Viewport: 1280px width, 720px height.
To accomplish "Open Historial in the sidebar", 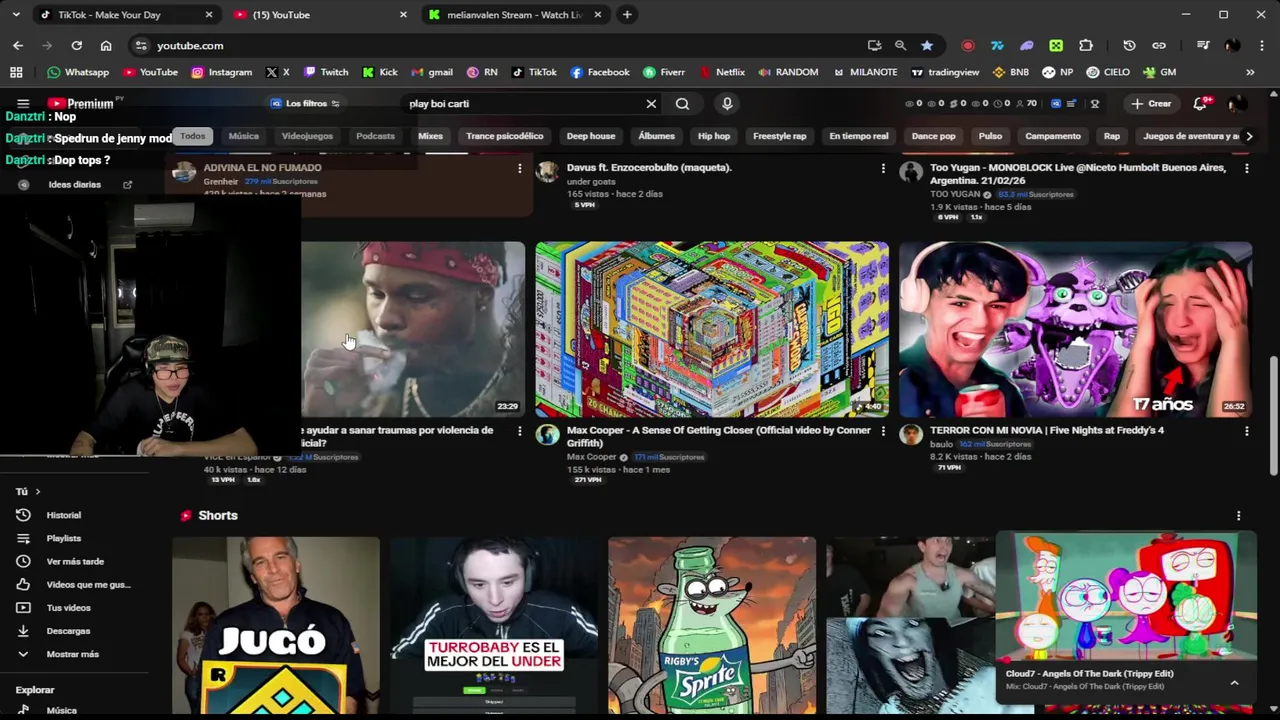I will pos(62,515).
